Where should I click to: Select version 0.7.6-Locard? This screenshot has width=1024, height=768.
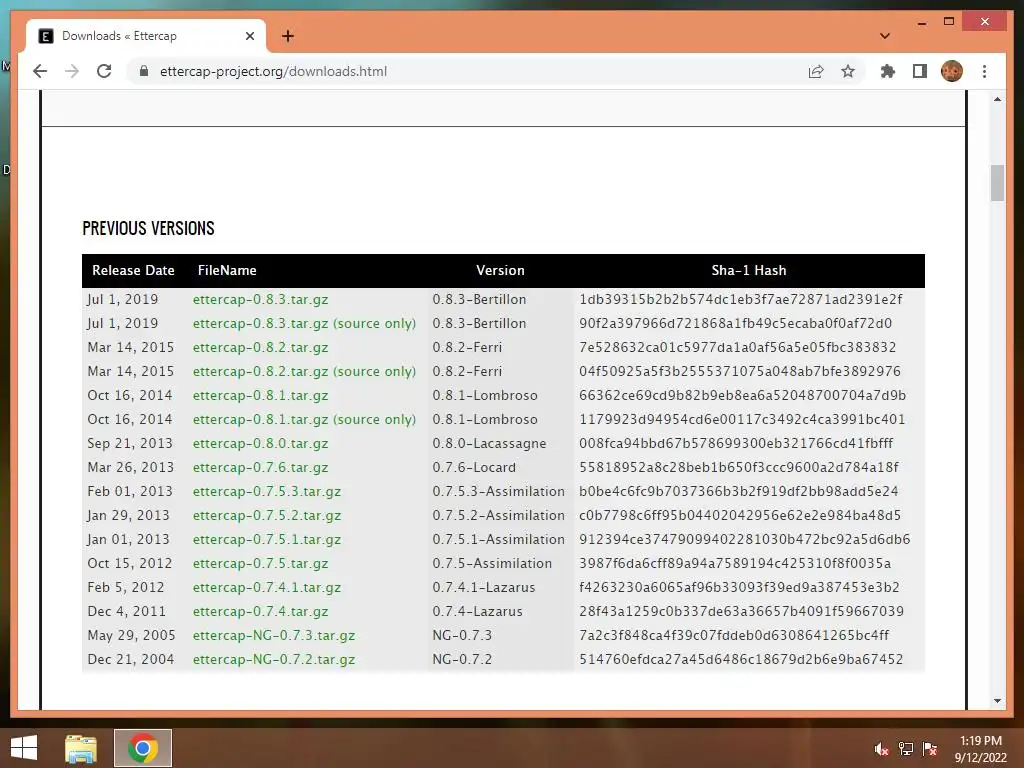474,468
